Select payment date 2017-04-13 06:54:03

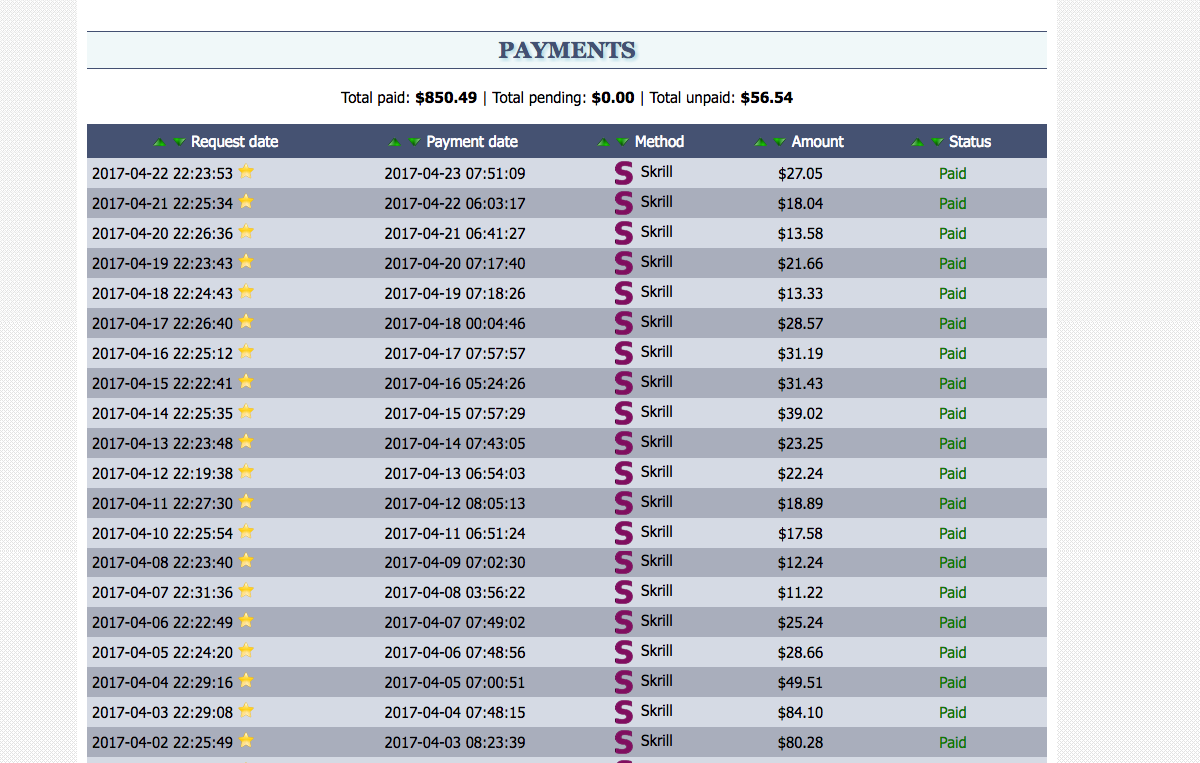[455, 474]
